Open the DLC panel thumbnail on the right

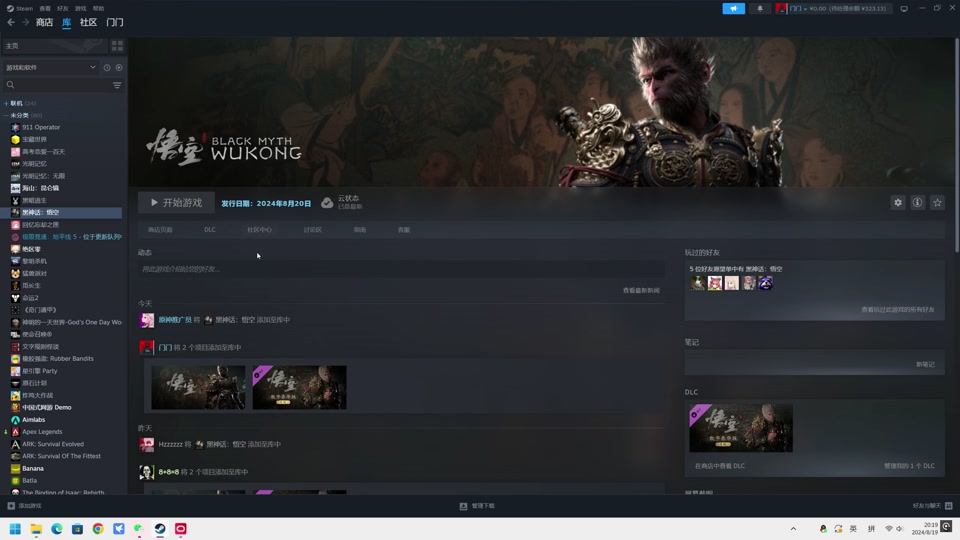[741, 428]
